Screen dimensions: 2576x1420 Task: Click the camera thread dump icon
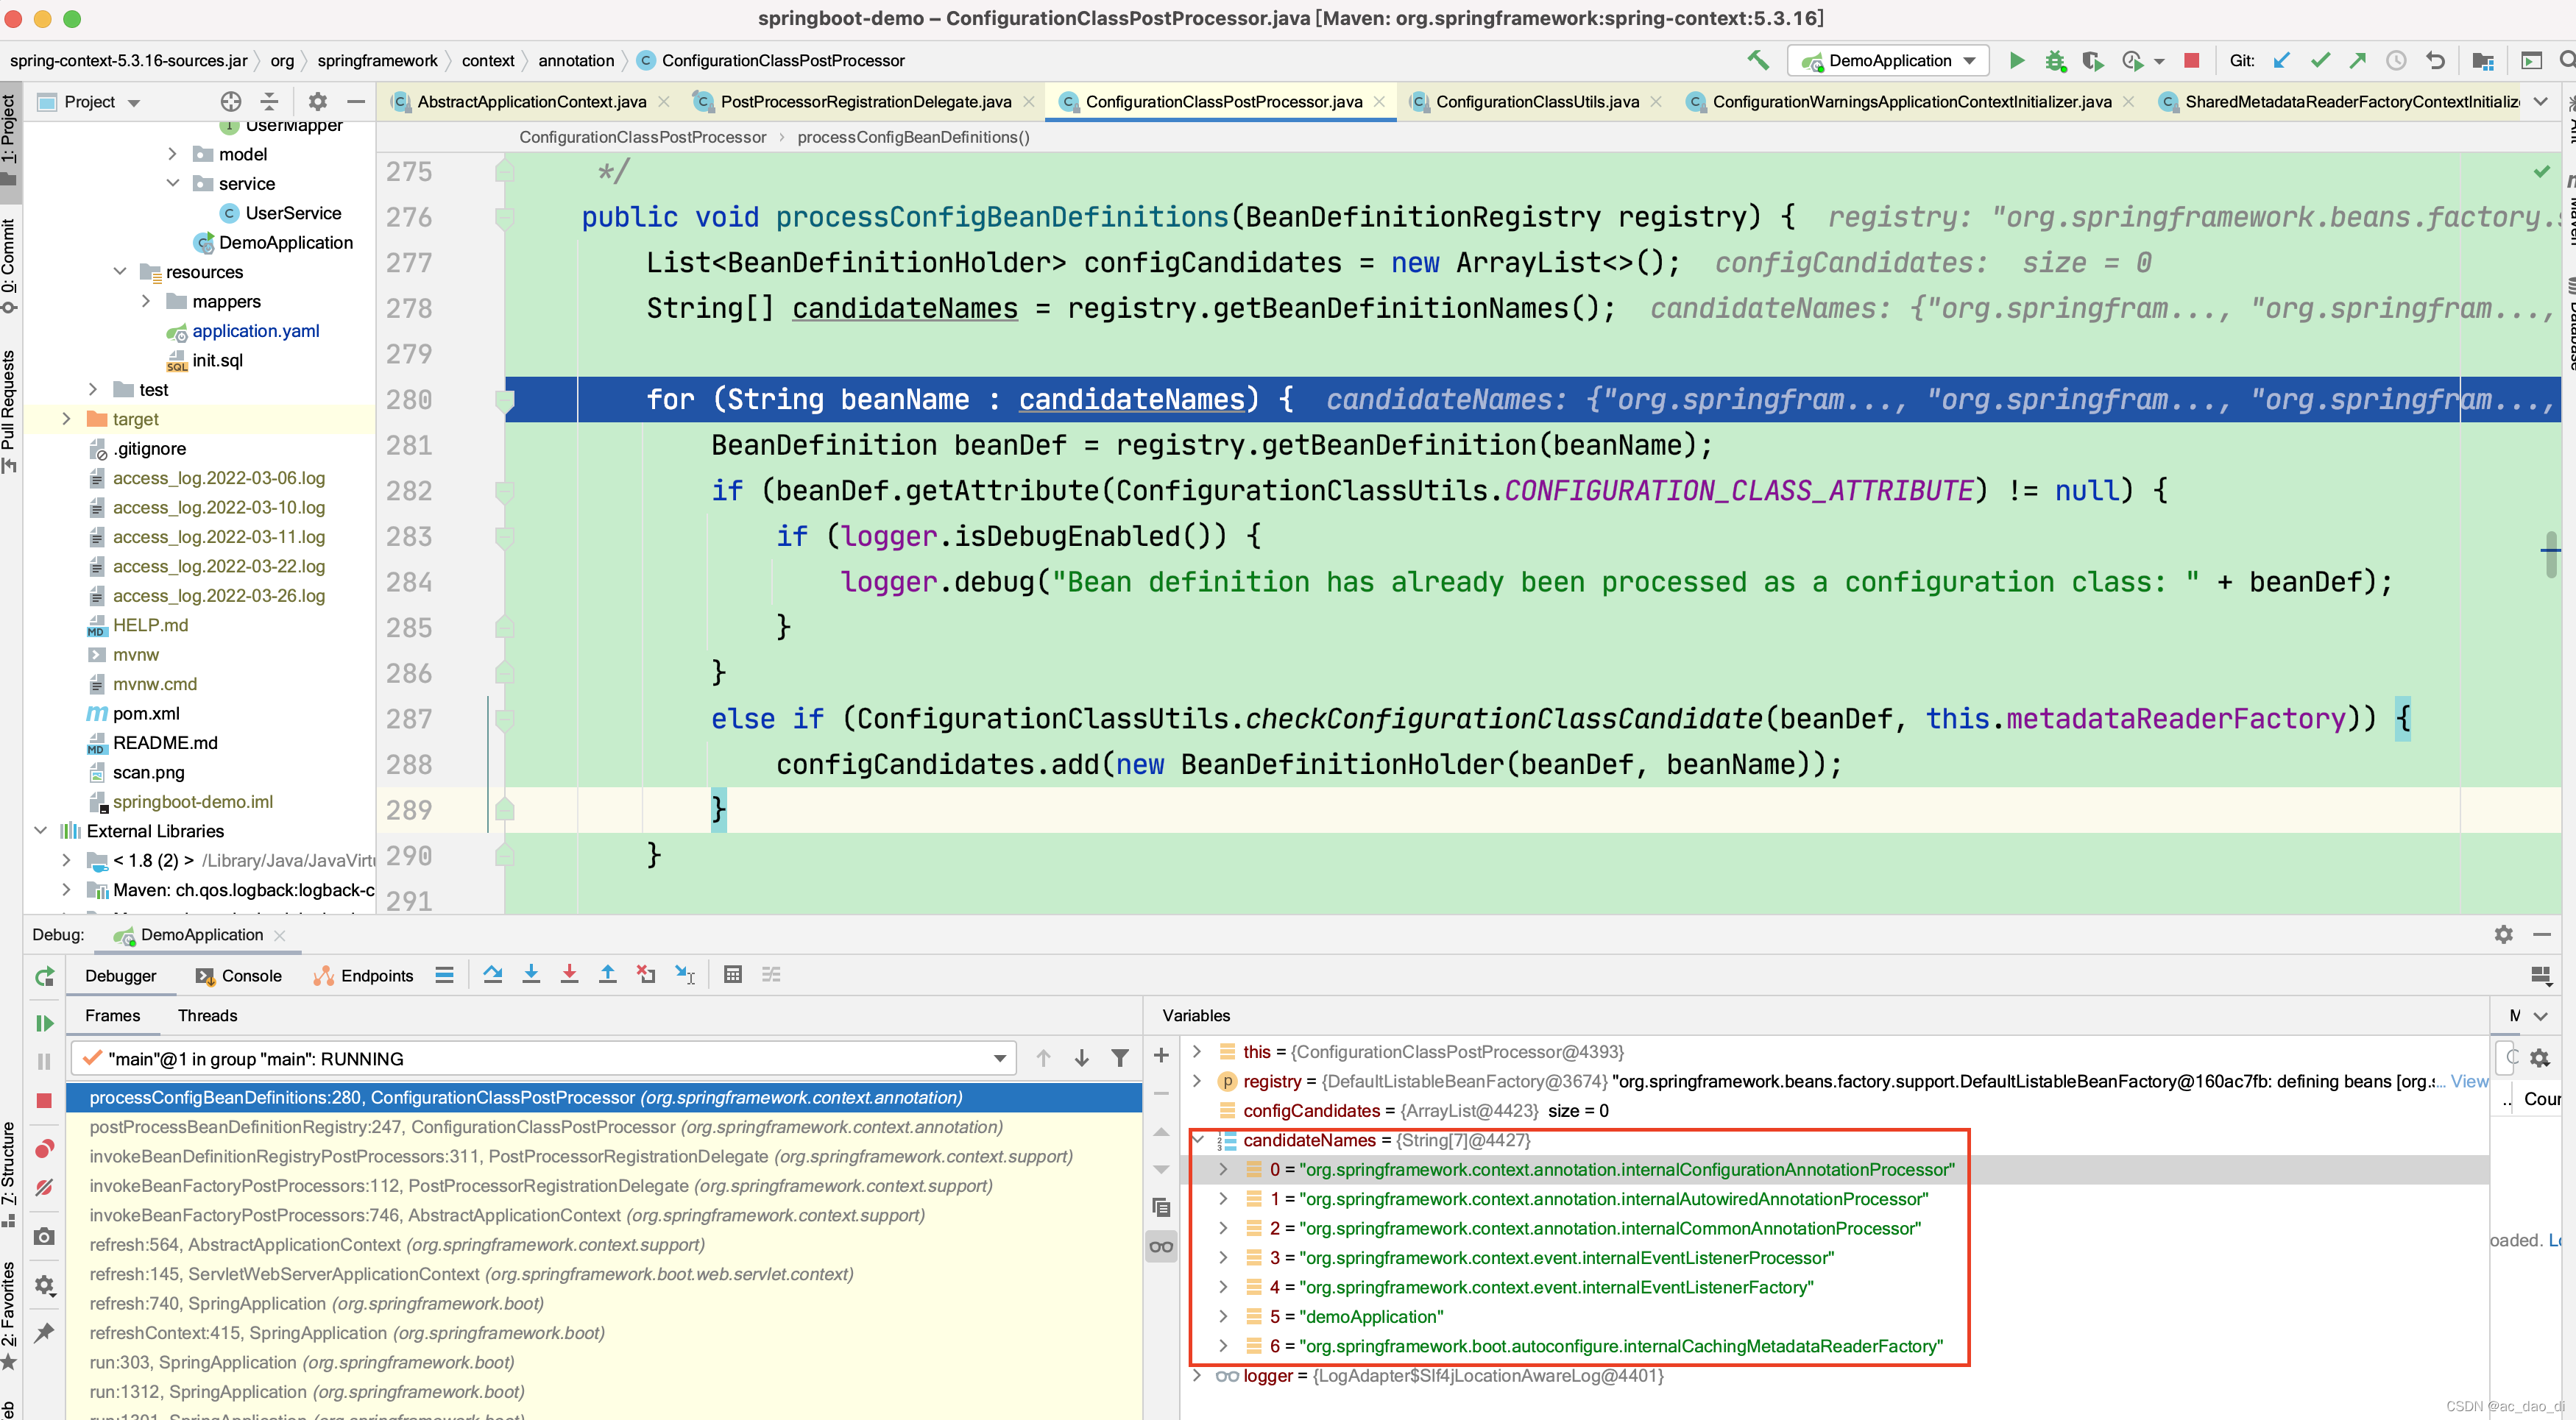[x=44, y=1237]
